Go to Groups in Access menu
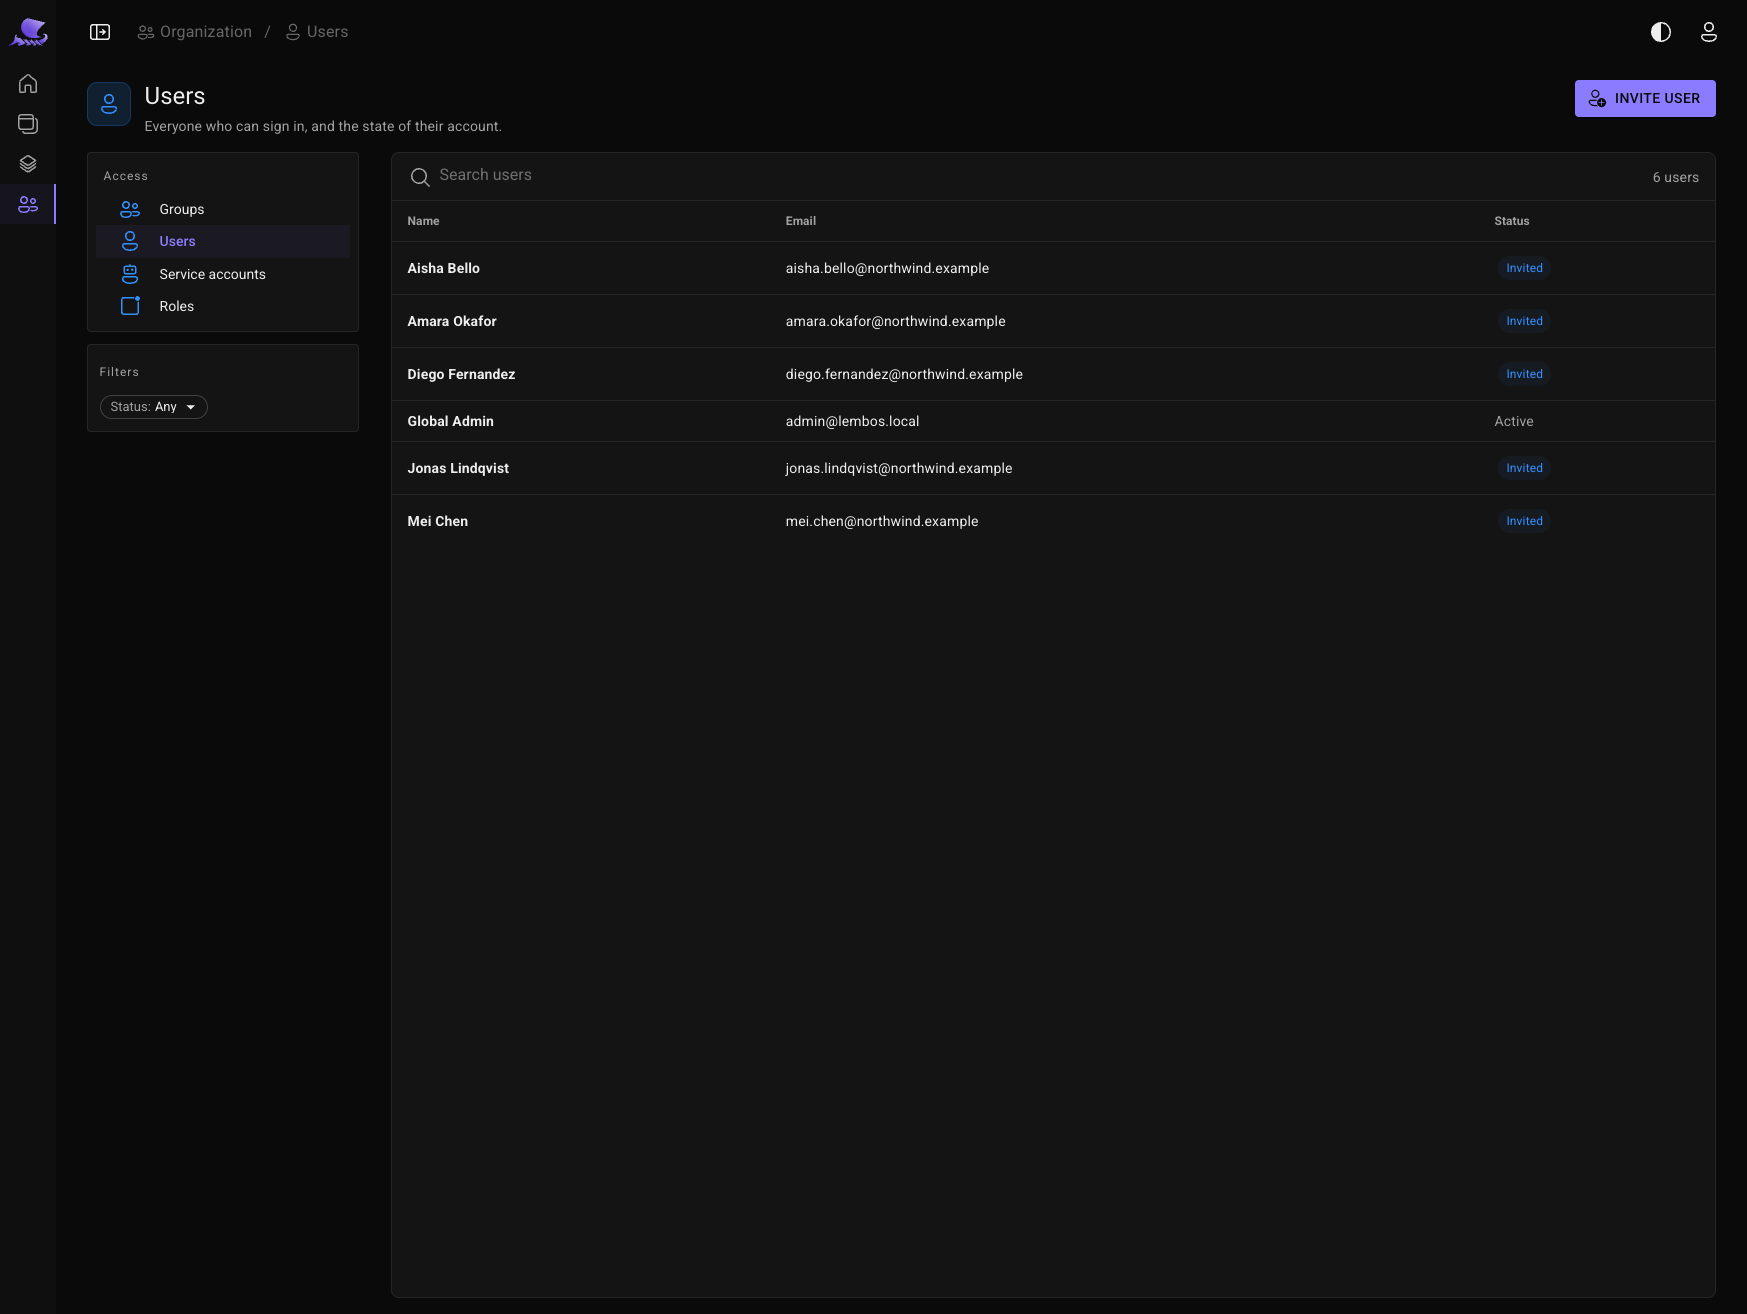Viewport: 1747px width, 1314px height. coord(223,209)
